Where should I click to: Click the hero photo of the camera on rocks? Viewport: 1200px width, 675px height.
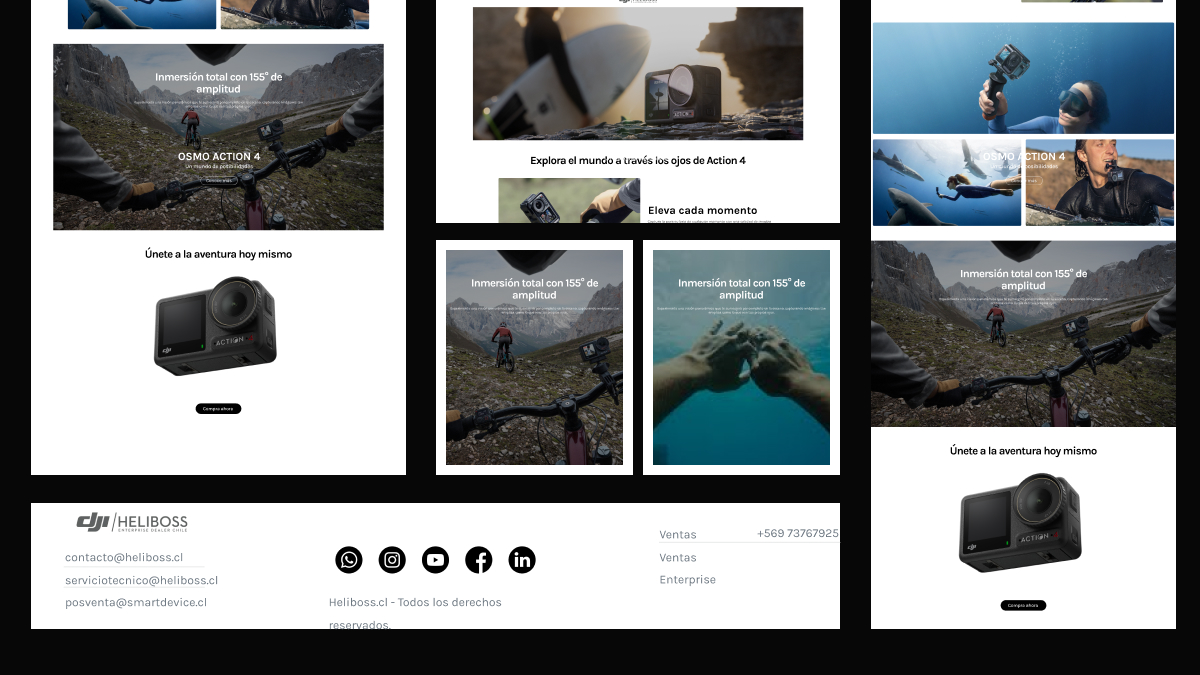tap(638, 73)
